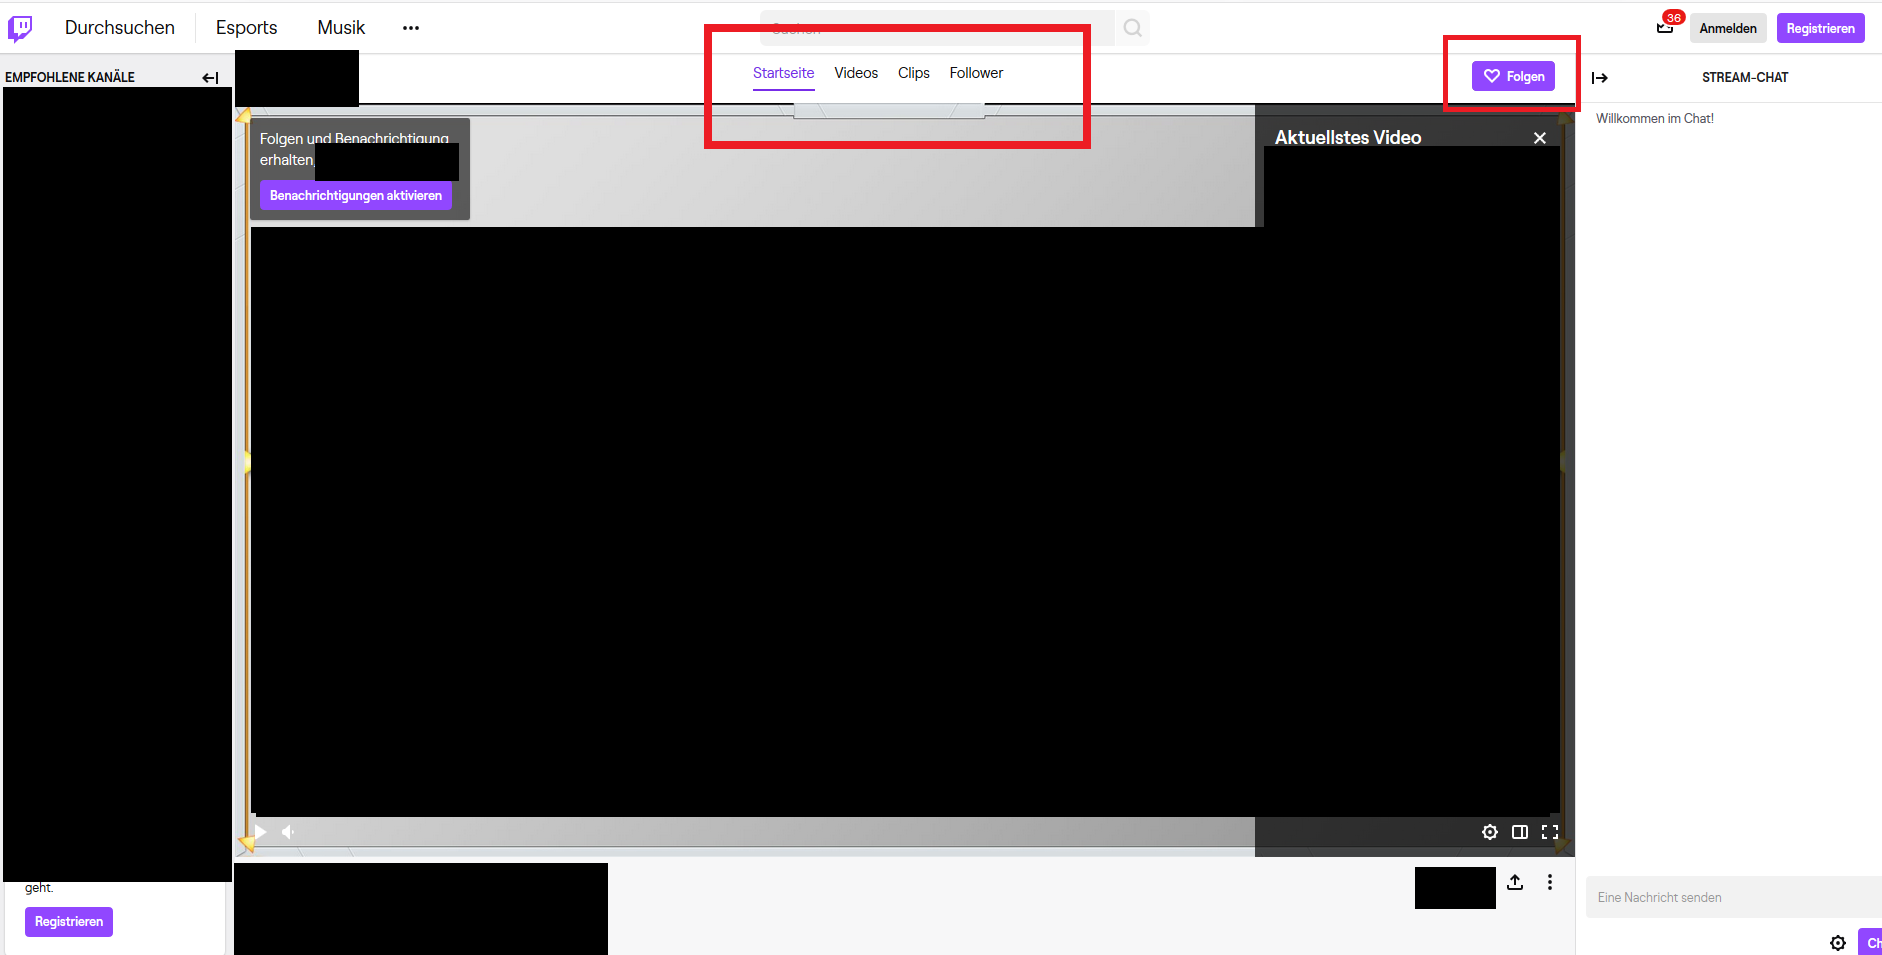1882x955 pixels.
Task: Switch to the Clips tab
Action: click(x=913, y=73)
